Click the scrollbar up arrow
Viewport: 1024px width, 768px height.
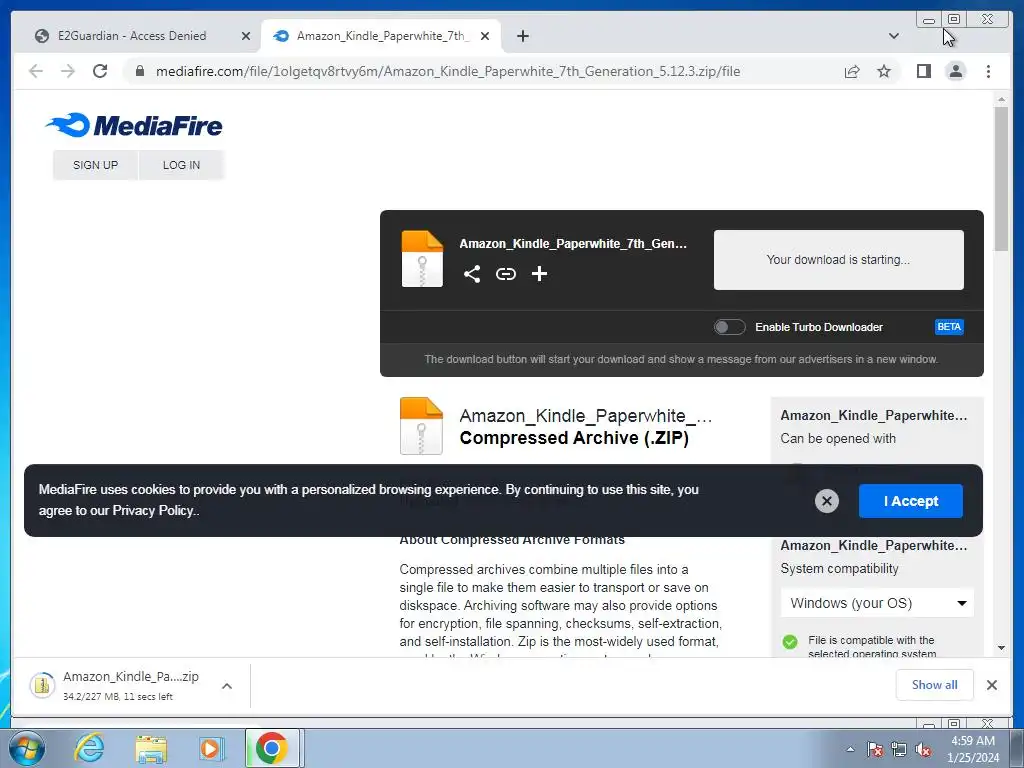(1001, 99)
